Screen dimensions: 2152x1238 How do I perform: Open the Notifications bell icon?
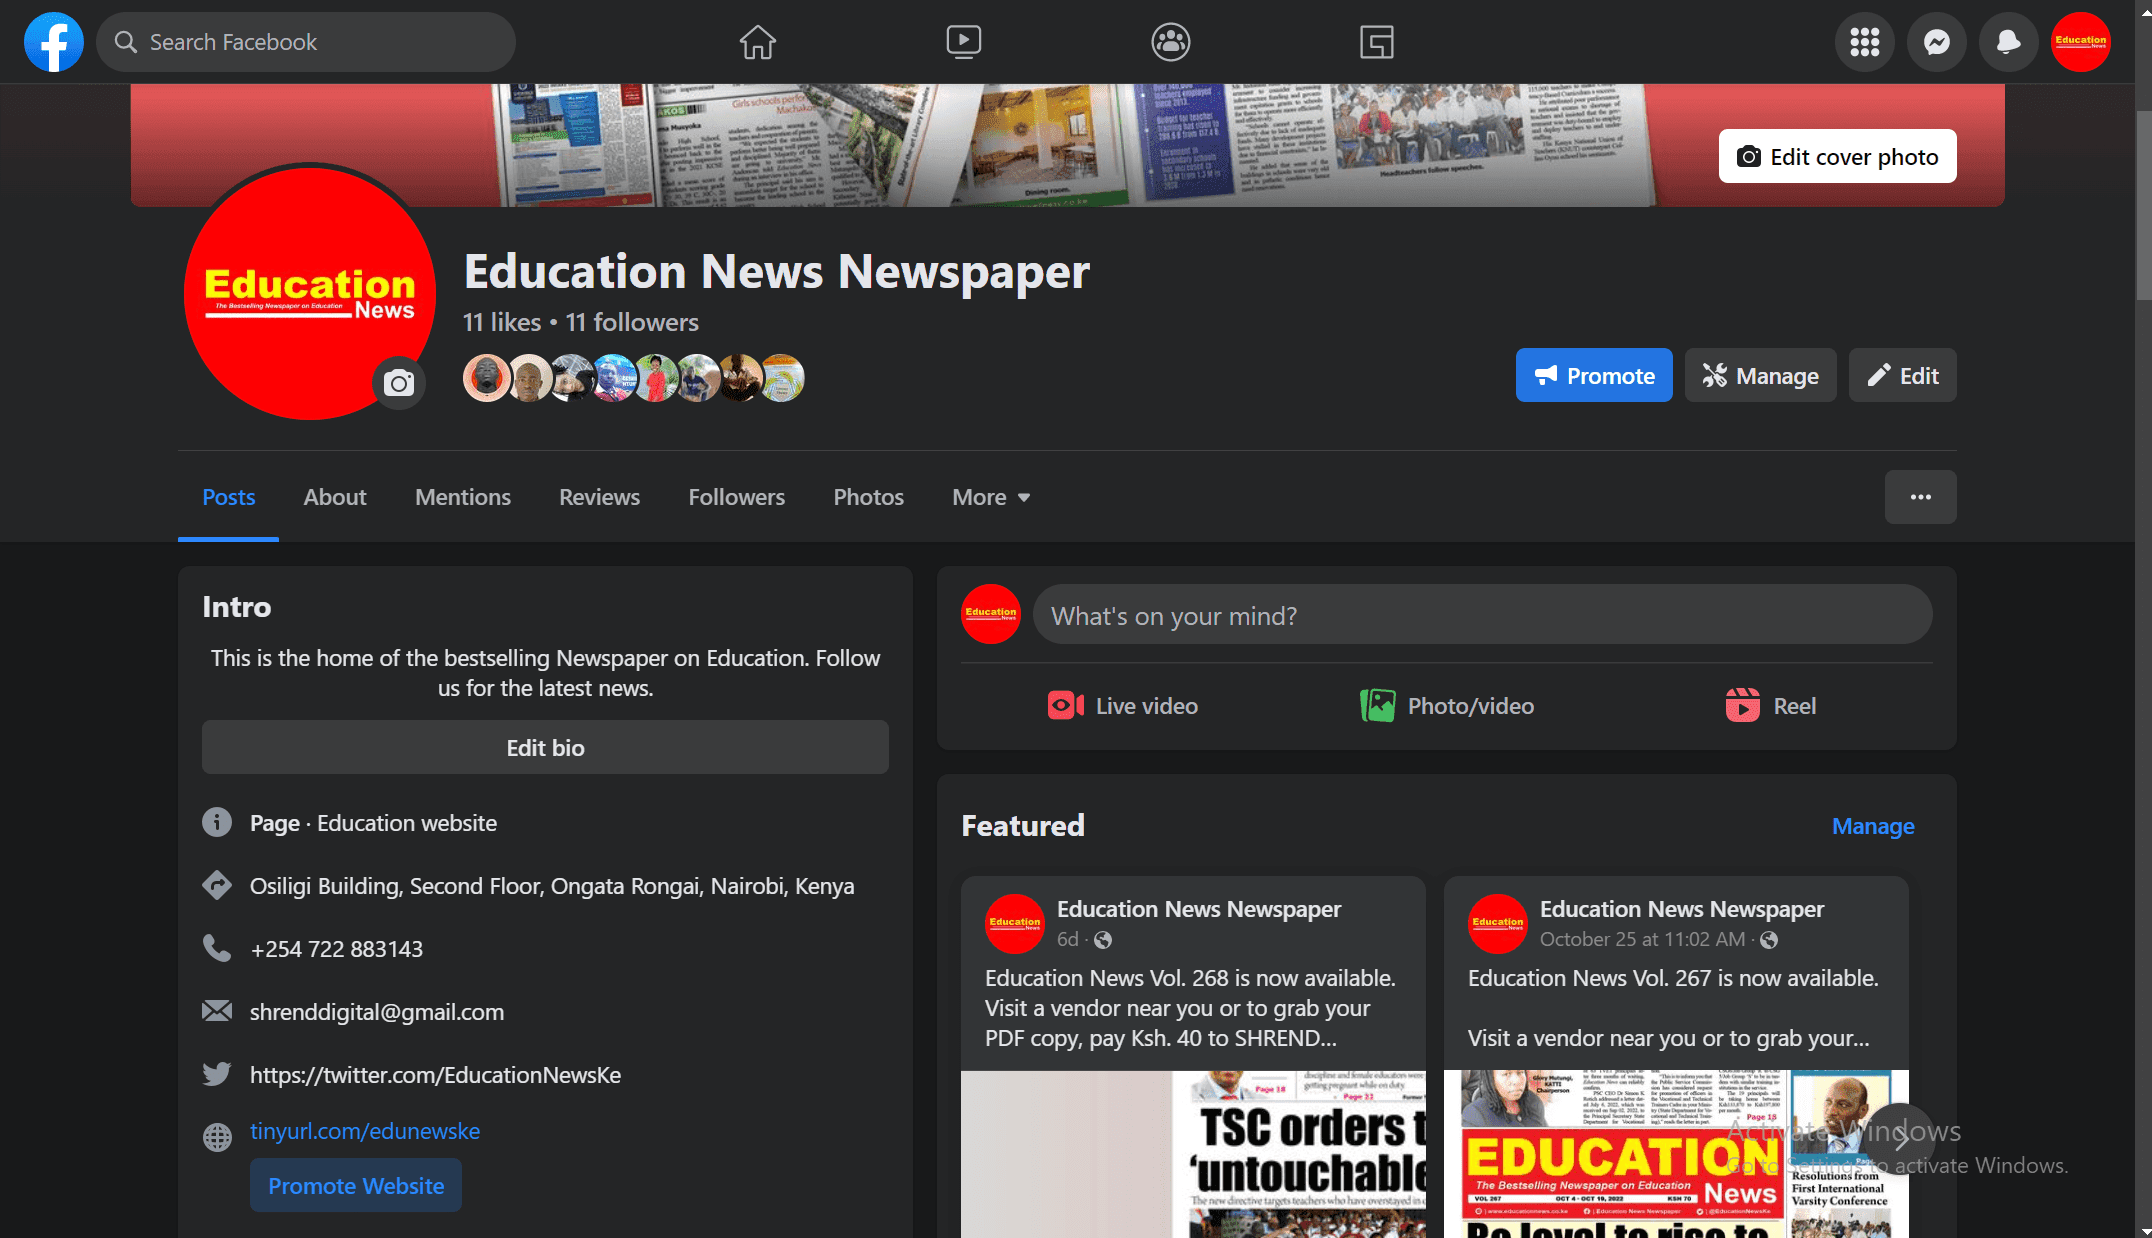tap(2009, 42)
